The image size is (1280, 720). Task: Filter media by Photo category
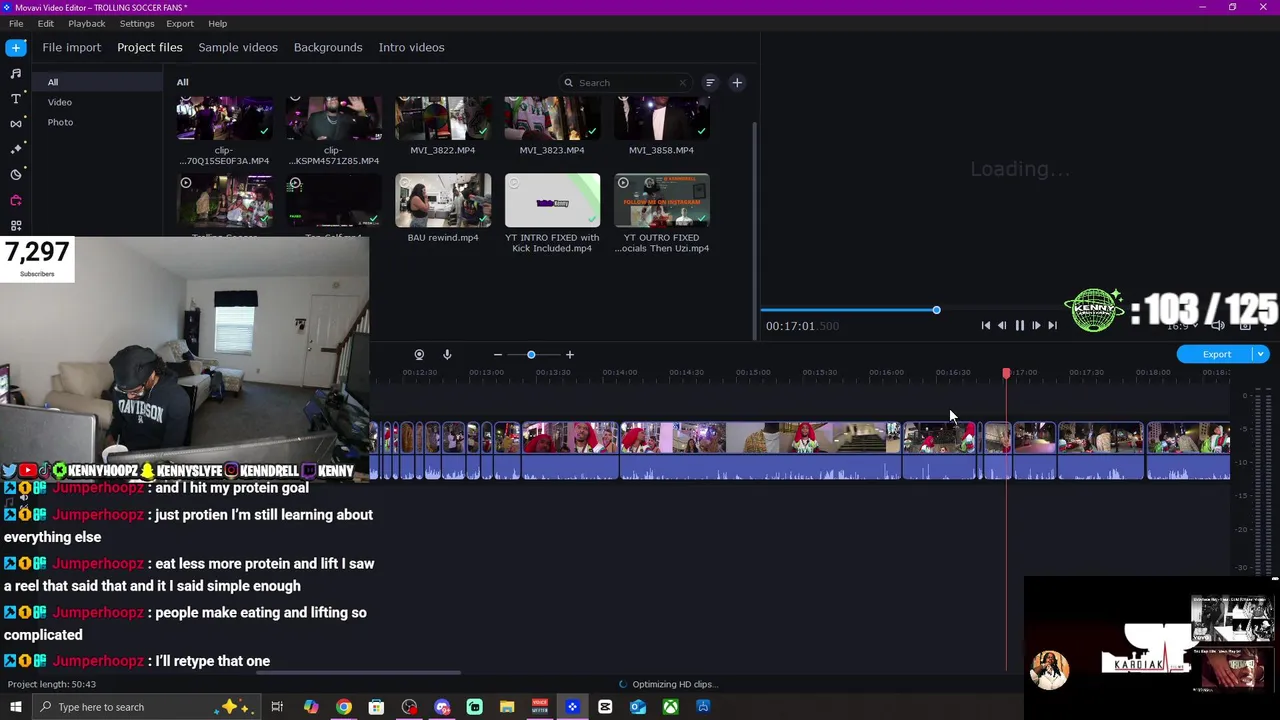click(x=60, y=122)
